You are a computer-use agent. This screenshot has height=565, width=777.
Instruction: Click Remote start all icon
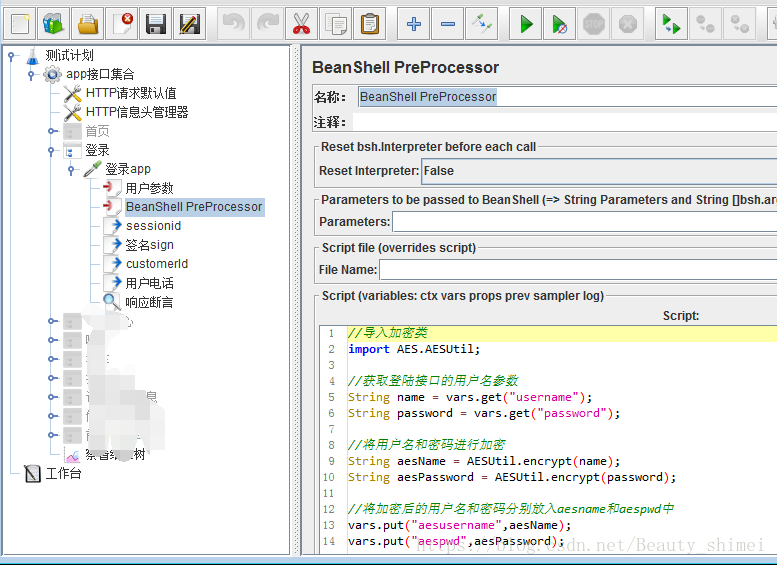click(x=671, y=24)
